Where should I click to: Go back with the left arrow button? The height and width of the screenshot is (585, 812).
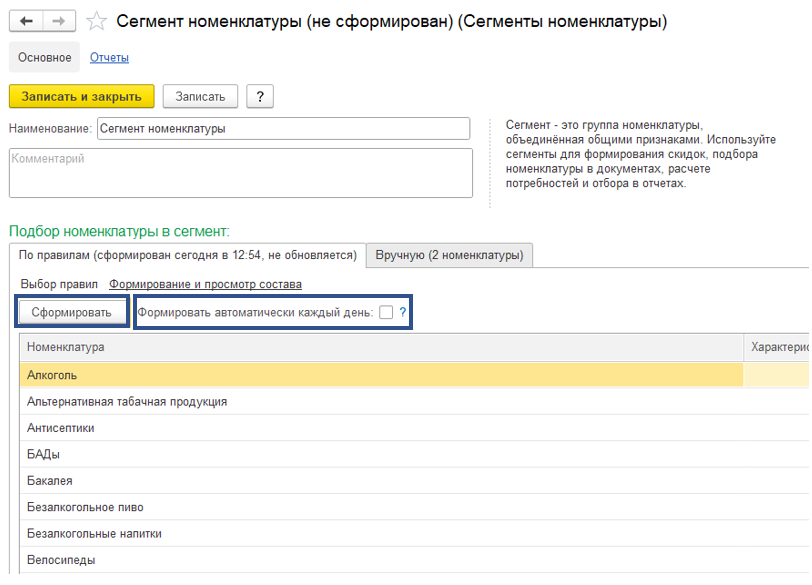(26, 21)
